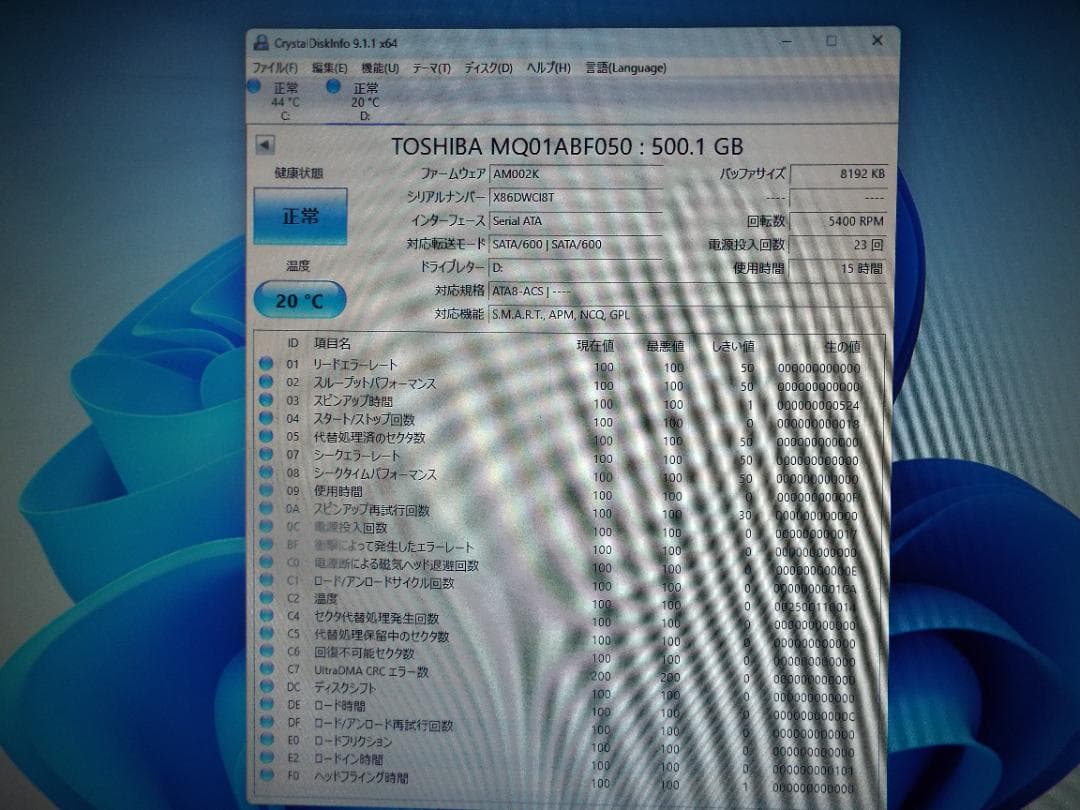Click the 正常 health status button

pos(300,218)
